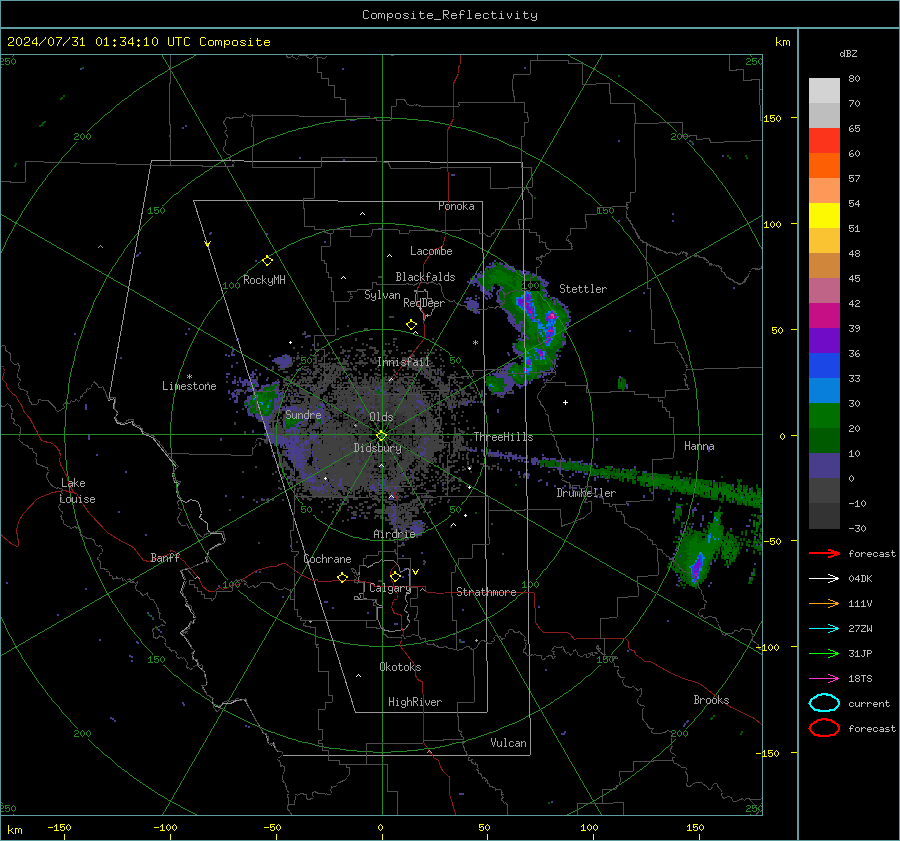Image resolution: width=900 pixels, height=841 pixels.
Task: Click the yellow radar center marker at Didsbury
Action: point(381,436)
